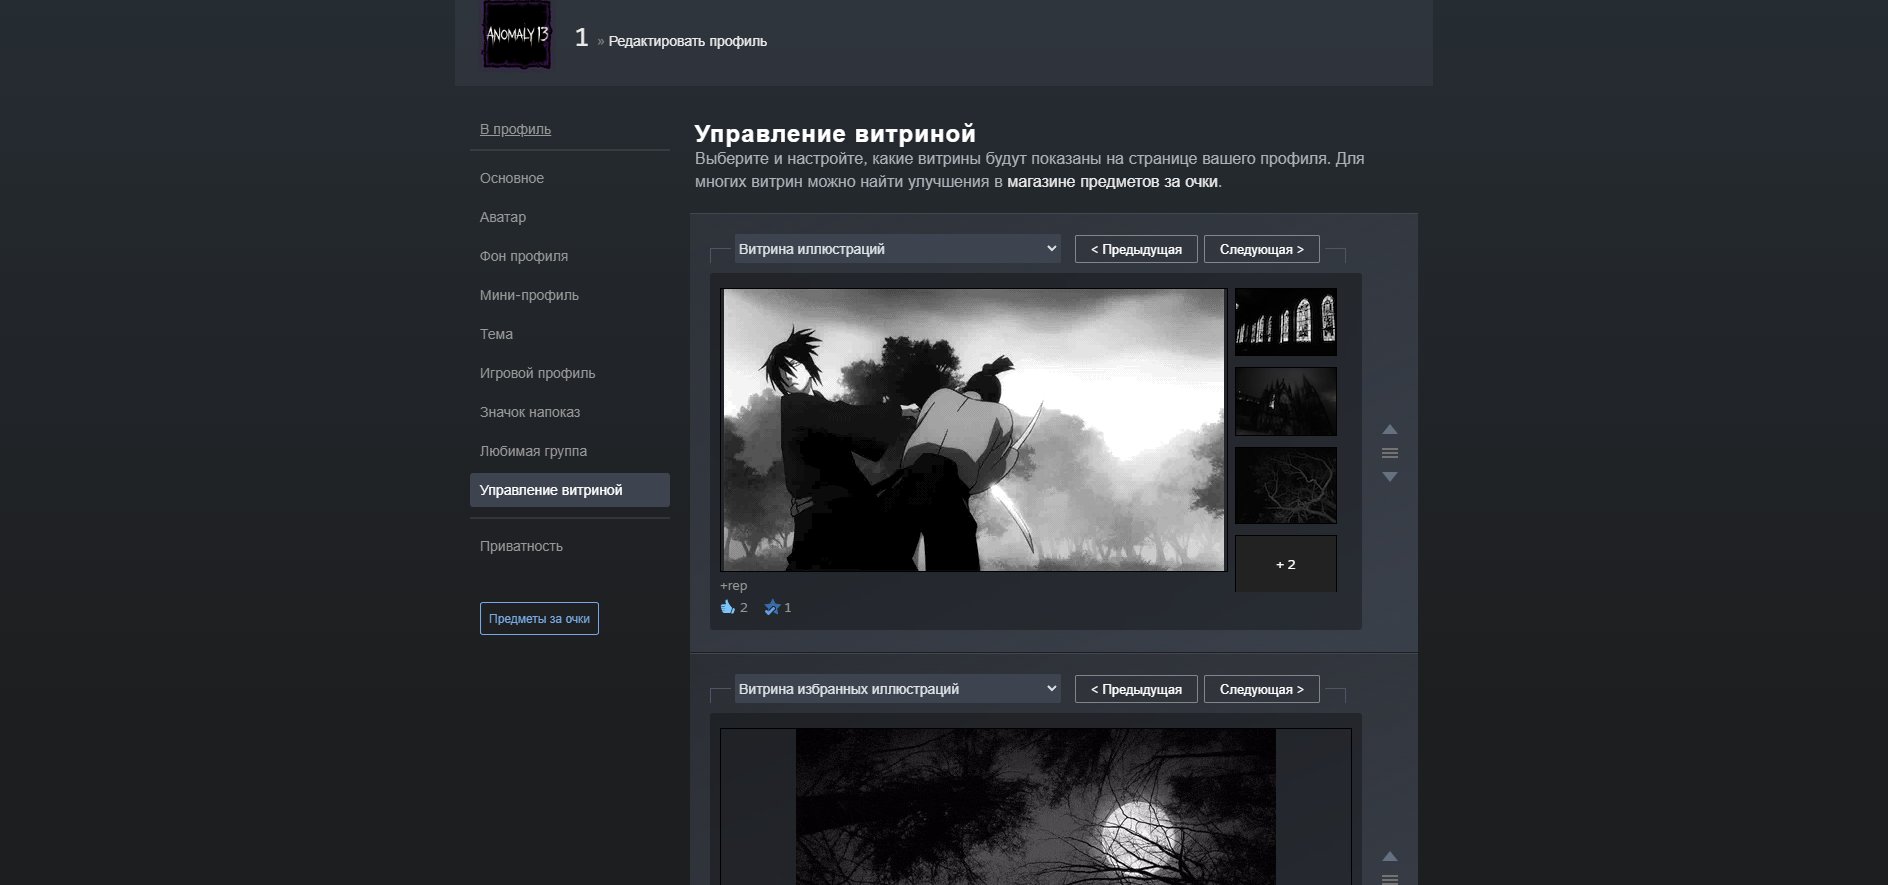Image resolution: width=1888 pixels, height=885 pixels.
Task: Click drag handle of illustration showcase
Action: pyautogui.click(x=1389, y=454)
